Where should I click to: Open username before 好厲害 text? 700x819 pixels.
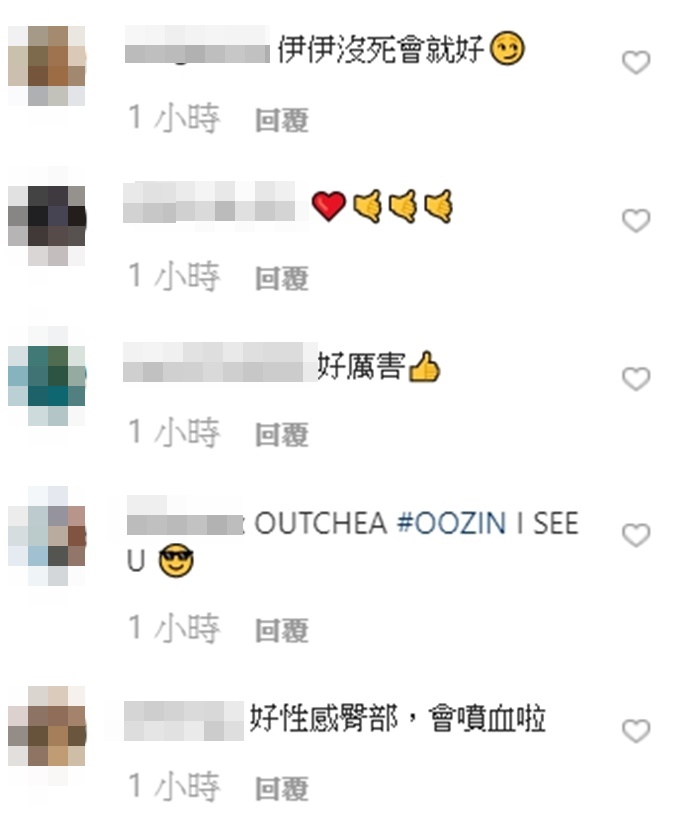(x=220, y=362)
